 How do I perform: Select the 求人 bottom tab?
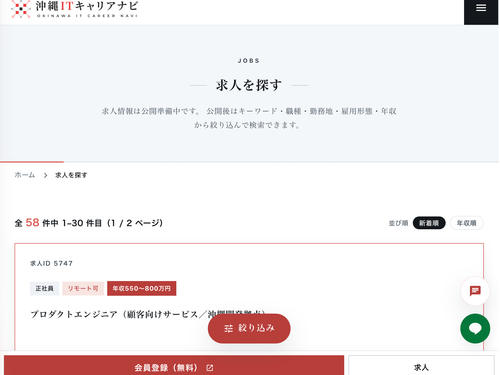coord(421,366)
